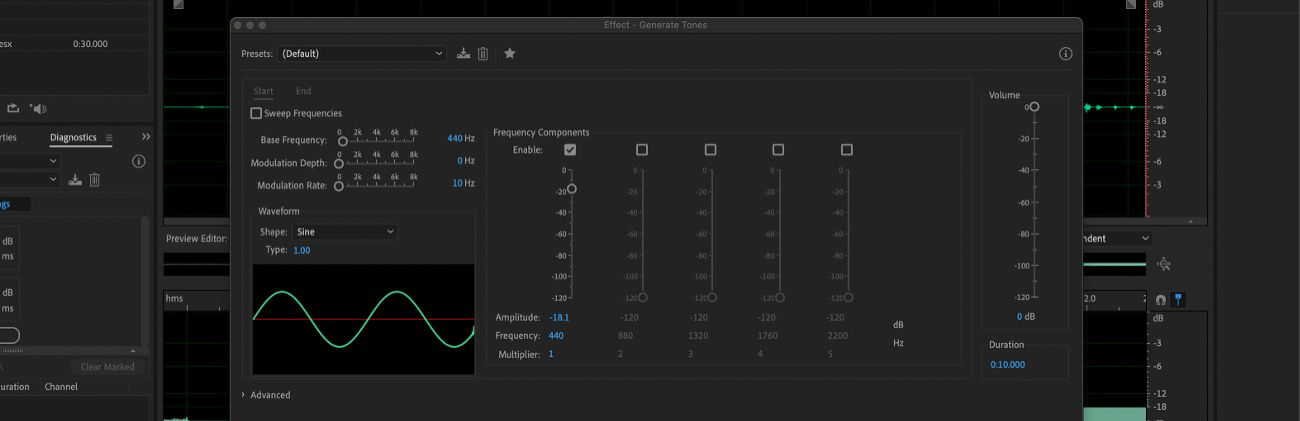Click the snapping magnet icon in editor

click(1160, 299)
